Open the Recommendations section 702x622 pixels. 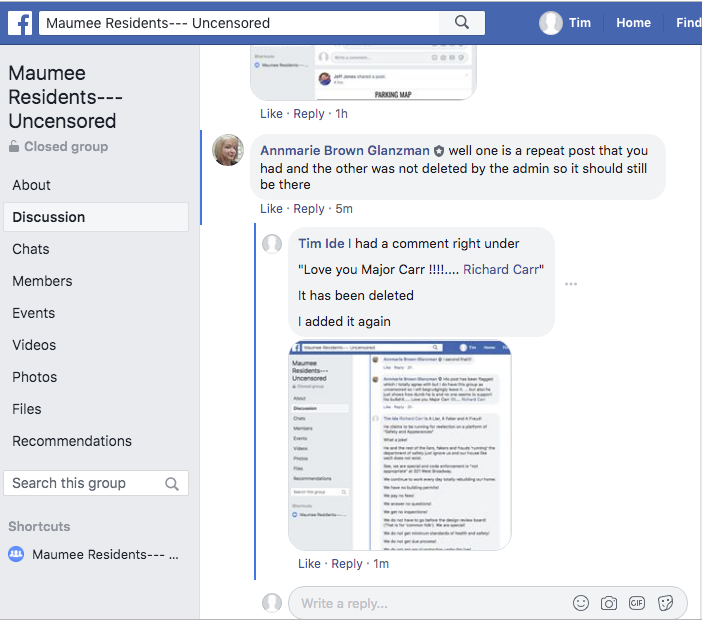(72, 441)
